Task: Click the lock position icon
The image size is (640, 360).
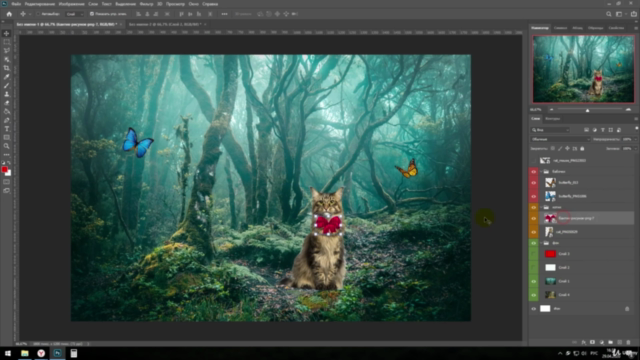Action: coord(567,149)
